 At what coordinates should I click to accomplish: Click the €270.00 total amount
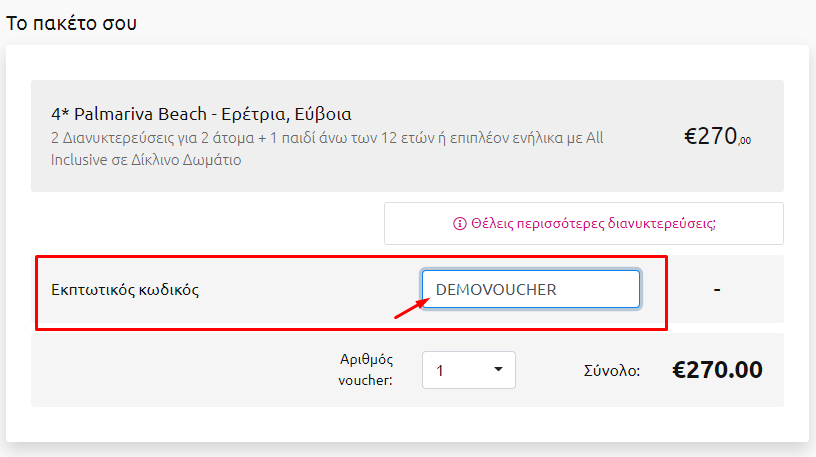coord(717,370)
